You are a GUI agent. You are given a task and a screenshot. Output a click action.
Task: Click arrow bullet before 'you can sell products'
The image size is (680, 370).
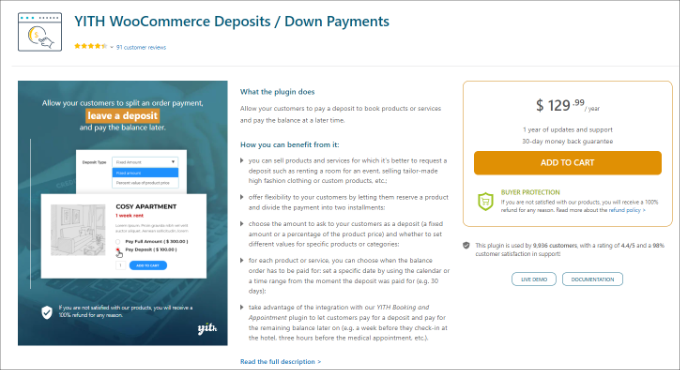coord(242,160)
